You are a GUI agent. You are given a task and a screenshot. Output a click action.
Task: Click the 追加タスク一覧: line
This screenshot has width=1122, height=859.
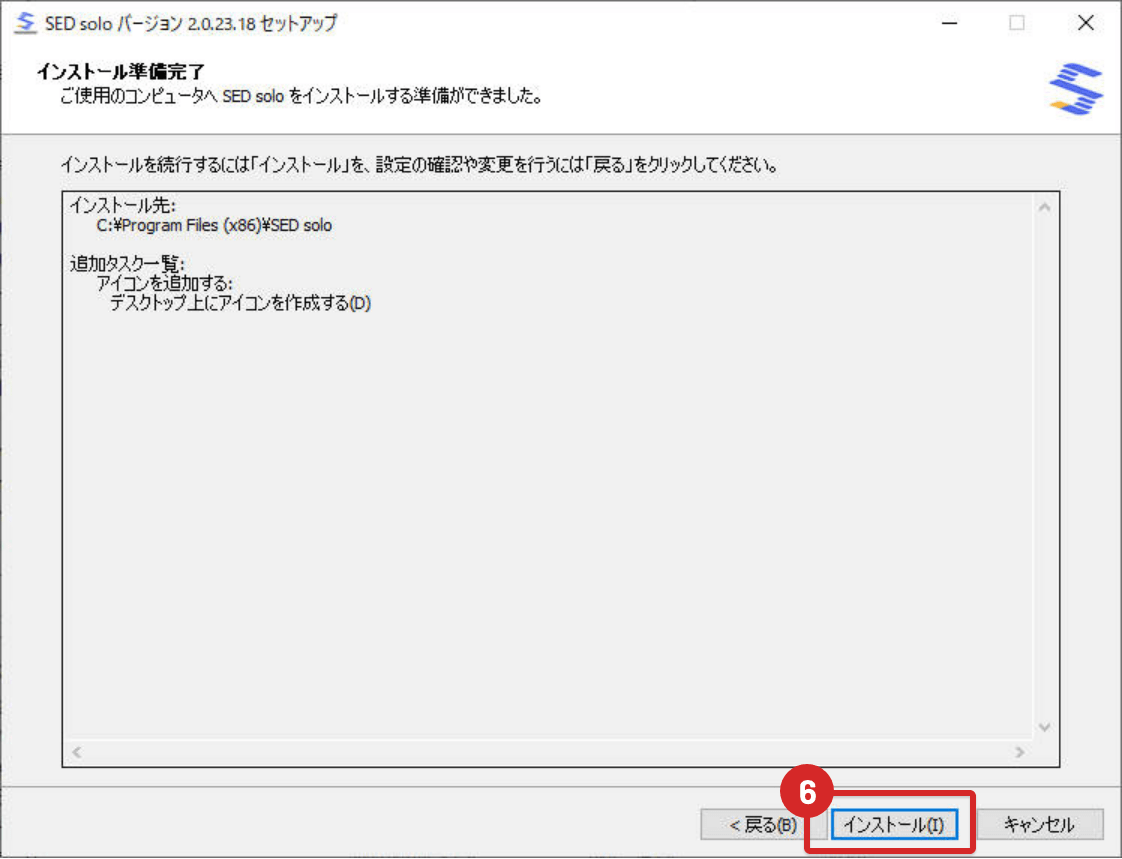click(127, 264)
